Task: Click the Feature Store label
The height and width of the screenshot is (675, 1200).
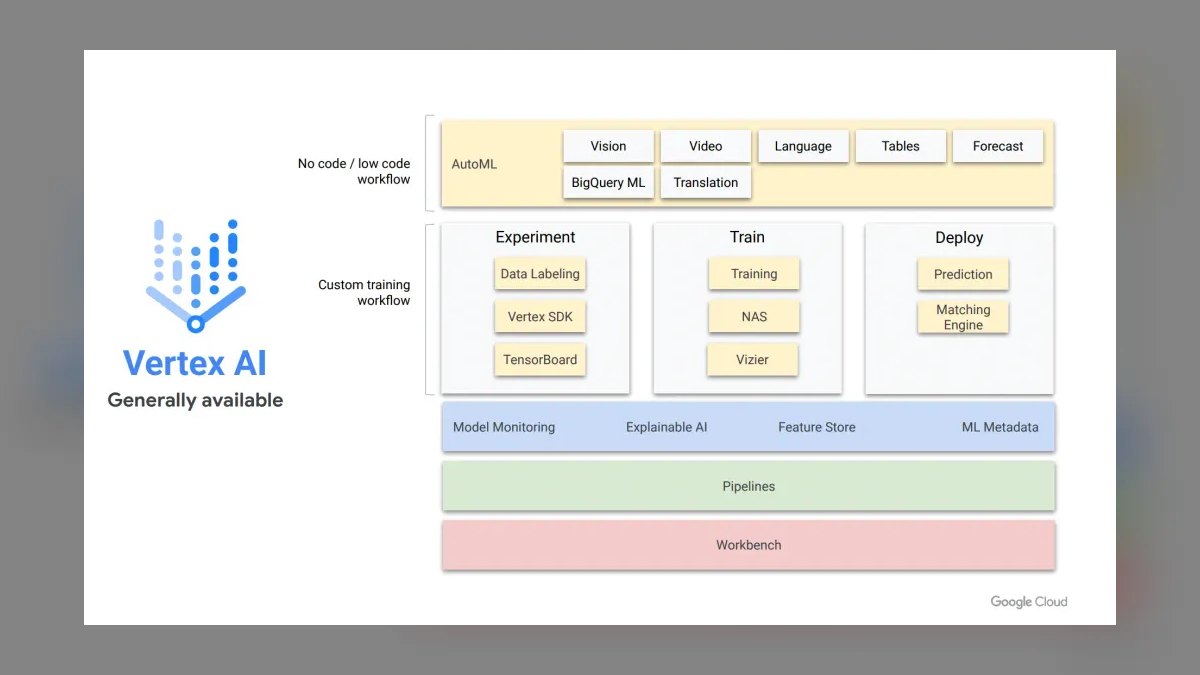Action: coord(817,427)
